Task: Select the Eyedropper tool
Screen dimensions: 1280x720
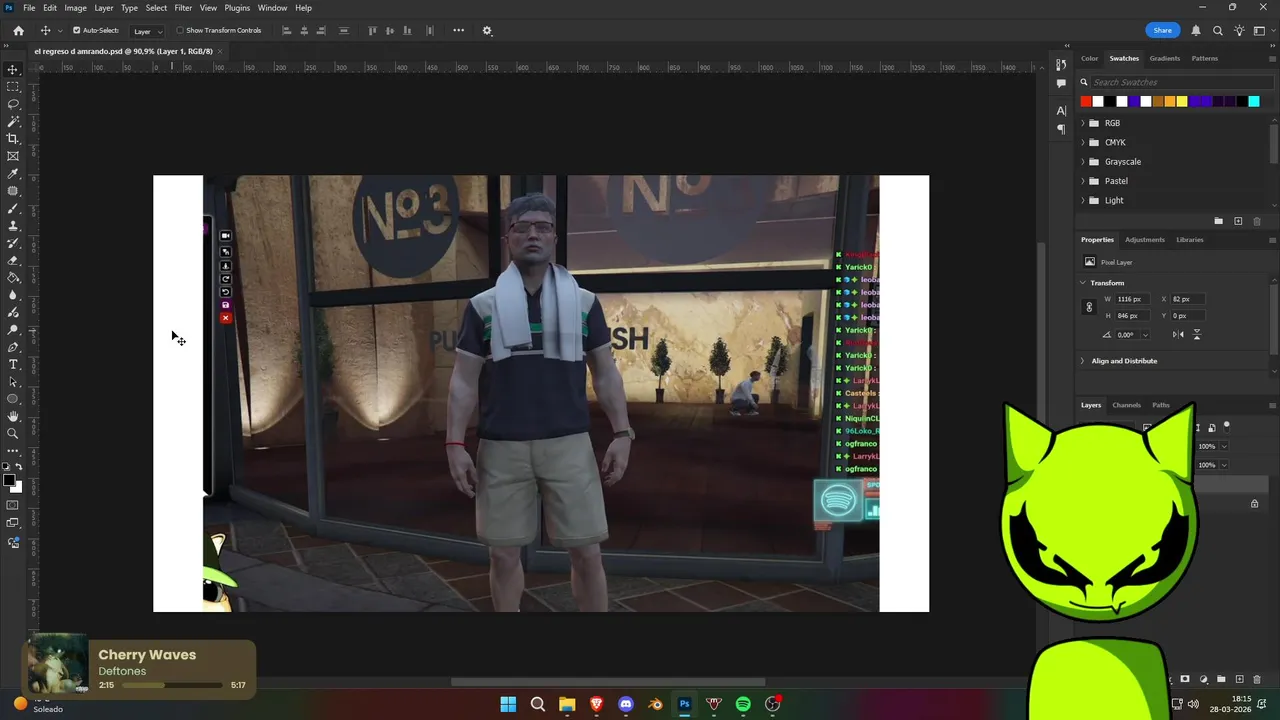Action: pos(13,174)
